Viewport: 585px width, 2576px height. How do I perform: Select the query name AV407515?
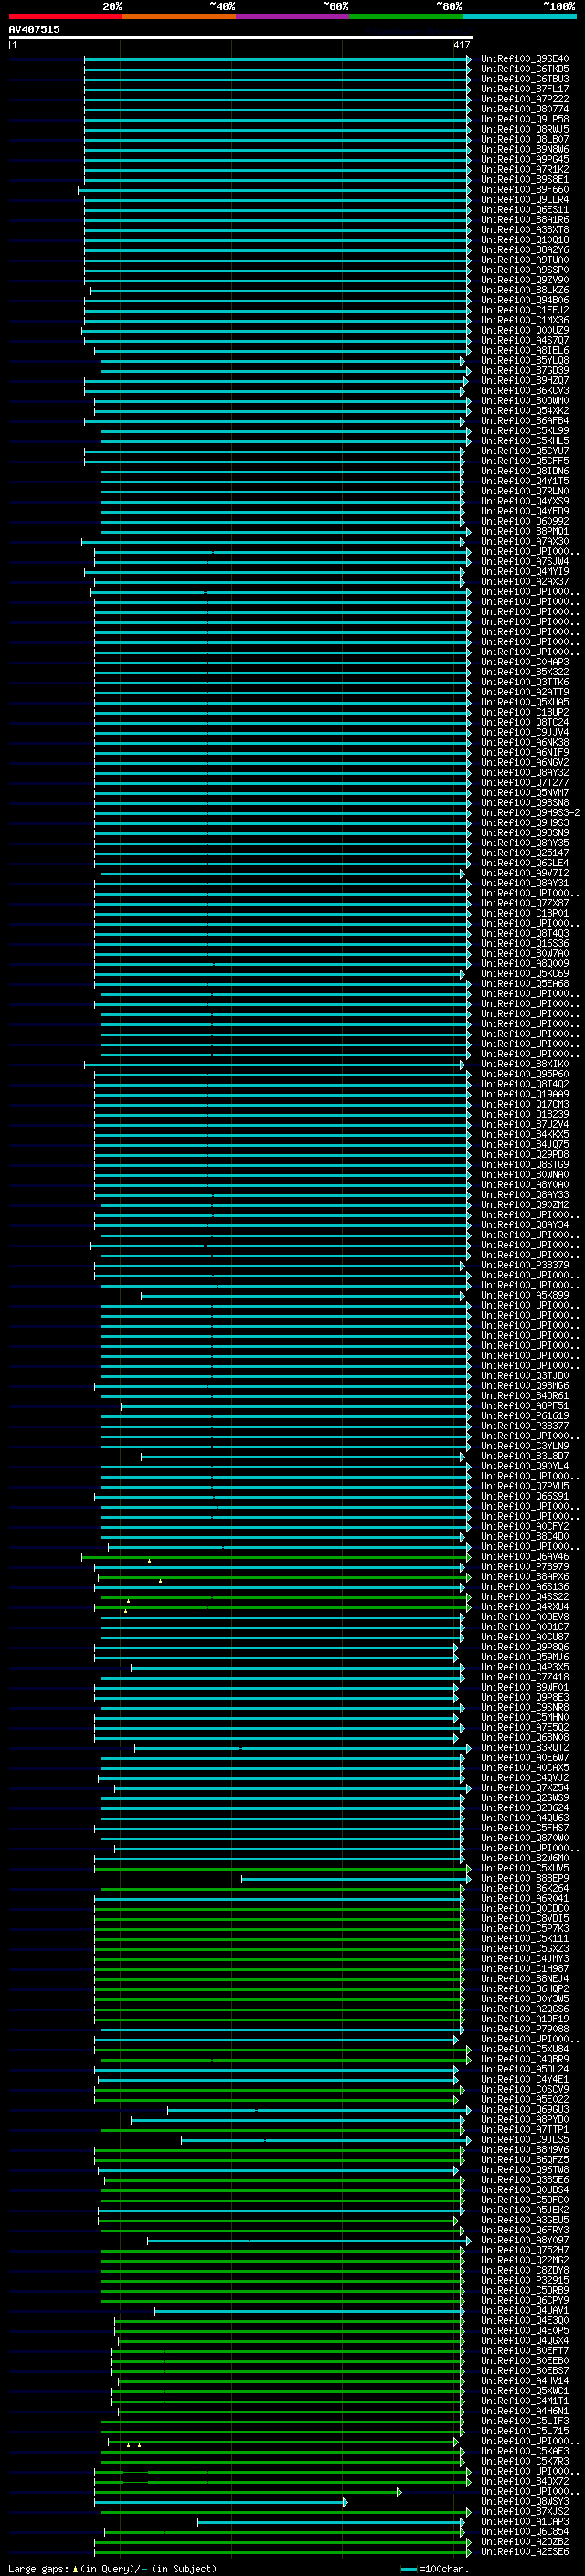pos(34,29)
